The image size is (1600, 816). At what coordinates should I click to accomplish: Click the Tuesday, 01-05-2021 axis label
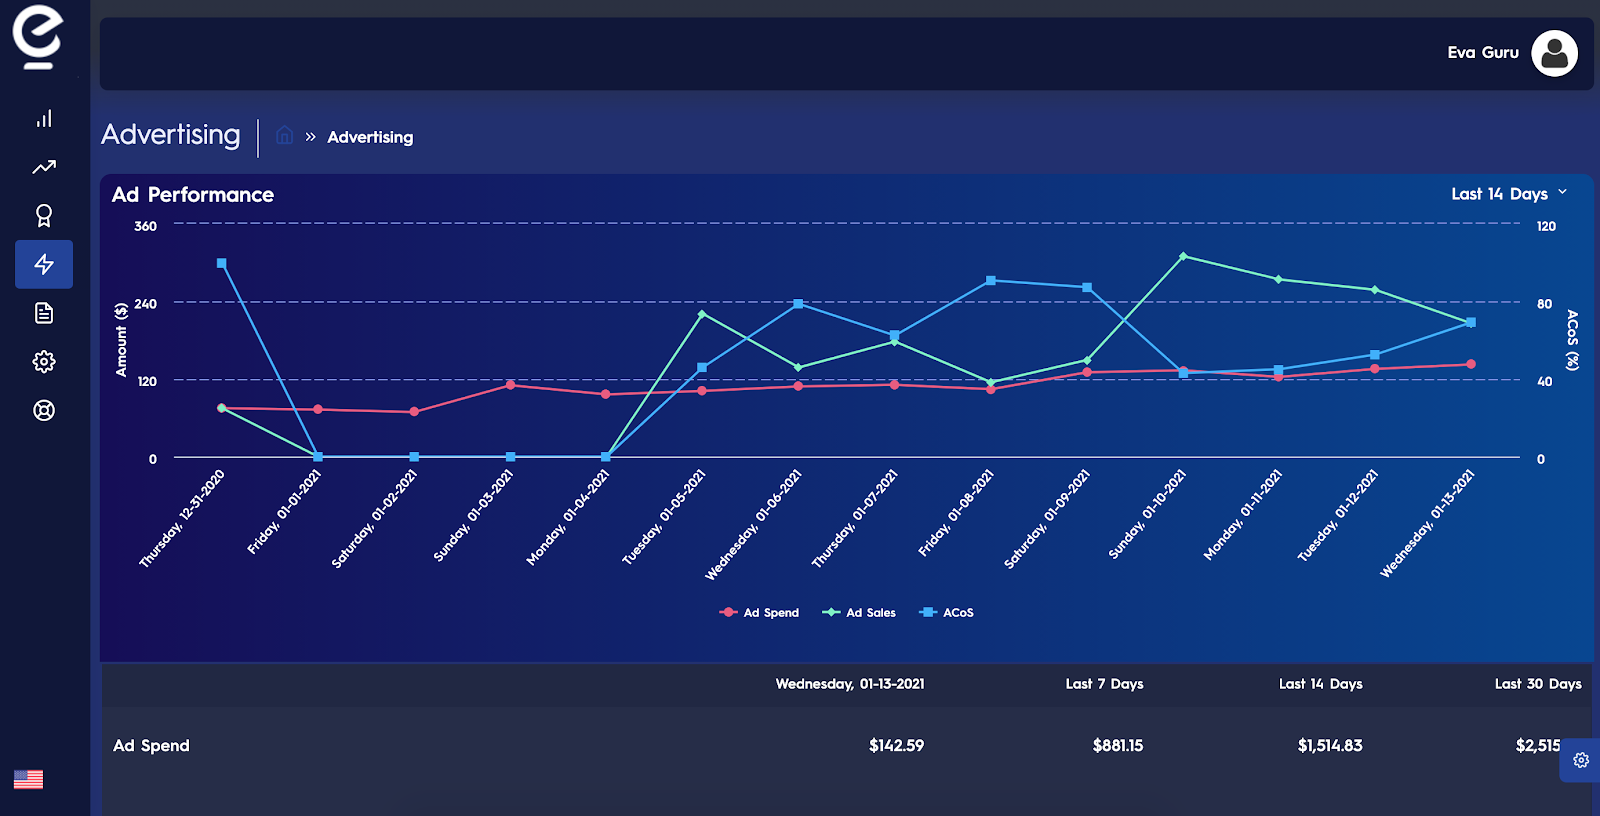[x=664, y=517]
